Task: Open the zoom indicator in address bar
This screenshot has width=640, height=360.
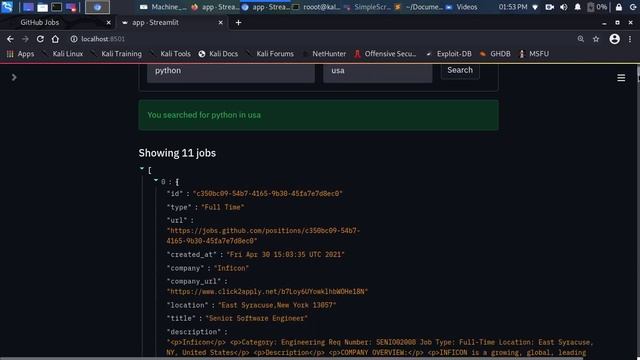Action: click(x=580, y=39)
